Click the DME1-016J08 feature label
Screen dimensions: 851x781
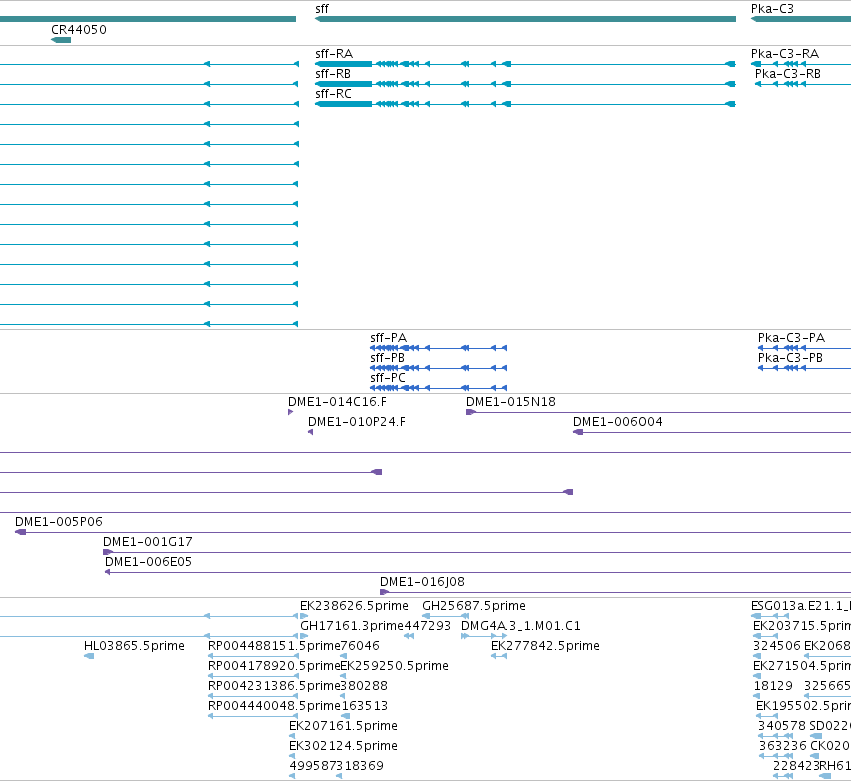click(x=422, y=582)
